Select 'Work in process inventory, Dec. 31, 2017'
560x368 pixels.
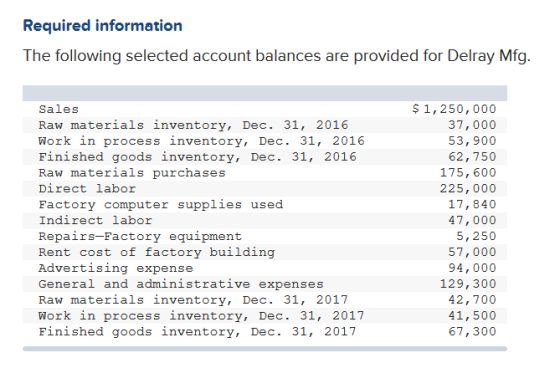201,316
